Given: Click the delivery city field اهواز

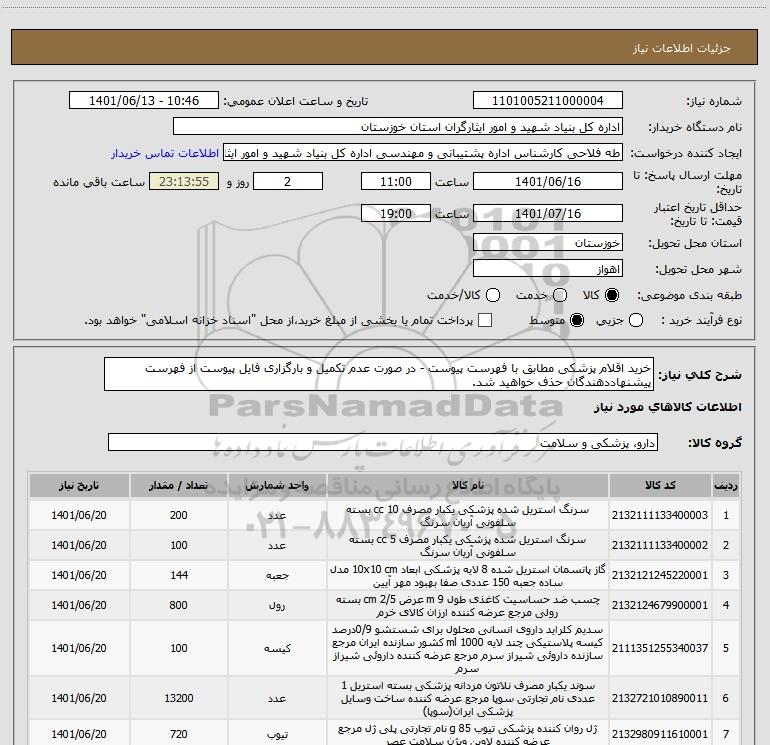Looking at the screenshot, I should pyautogui.click(x=548, y=269).
